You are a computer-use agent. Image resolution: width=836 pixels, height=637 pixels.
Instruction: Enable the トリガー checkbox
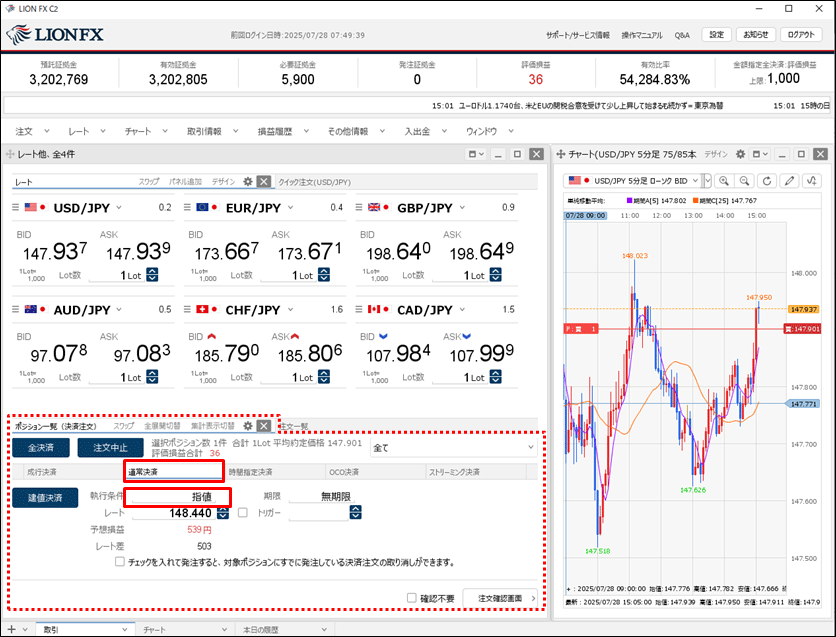242,513
